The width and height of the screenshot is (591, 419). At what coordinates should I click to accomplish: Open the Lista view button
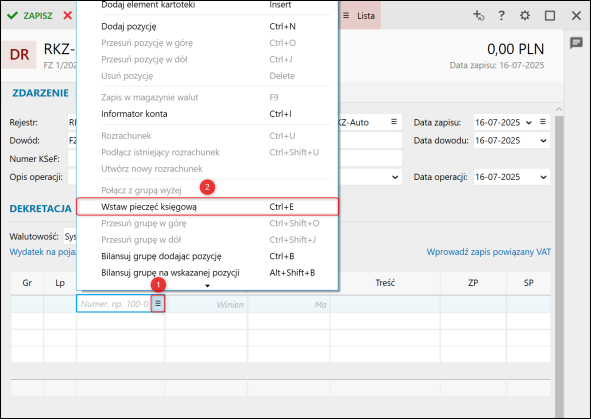359,15
